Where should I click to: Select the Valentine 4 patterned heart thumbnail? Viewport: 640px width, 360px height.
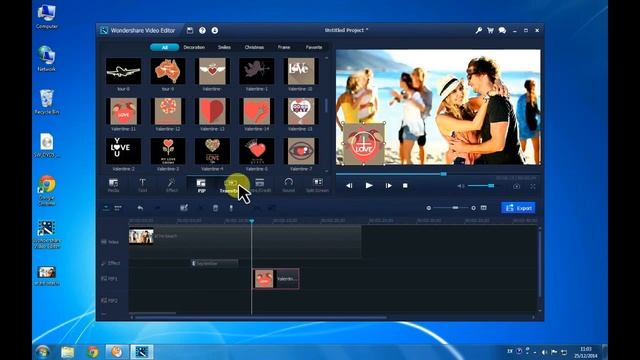click(x=212, y=151)
